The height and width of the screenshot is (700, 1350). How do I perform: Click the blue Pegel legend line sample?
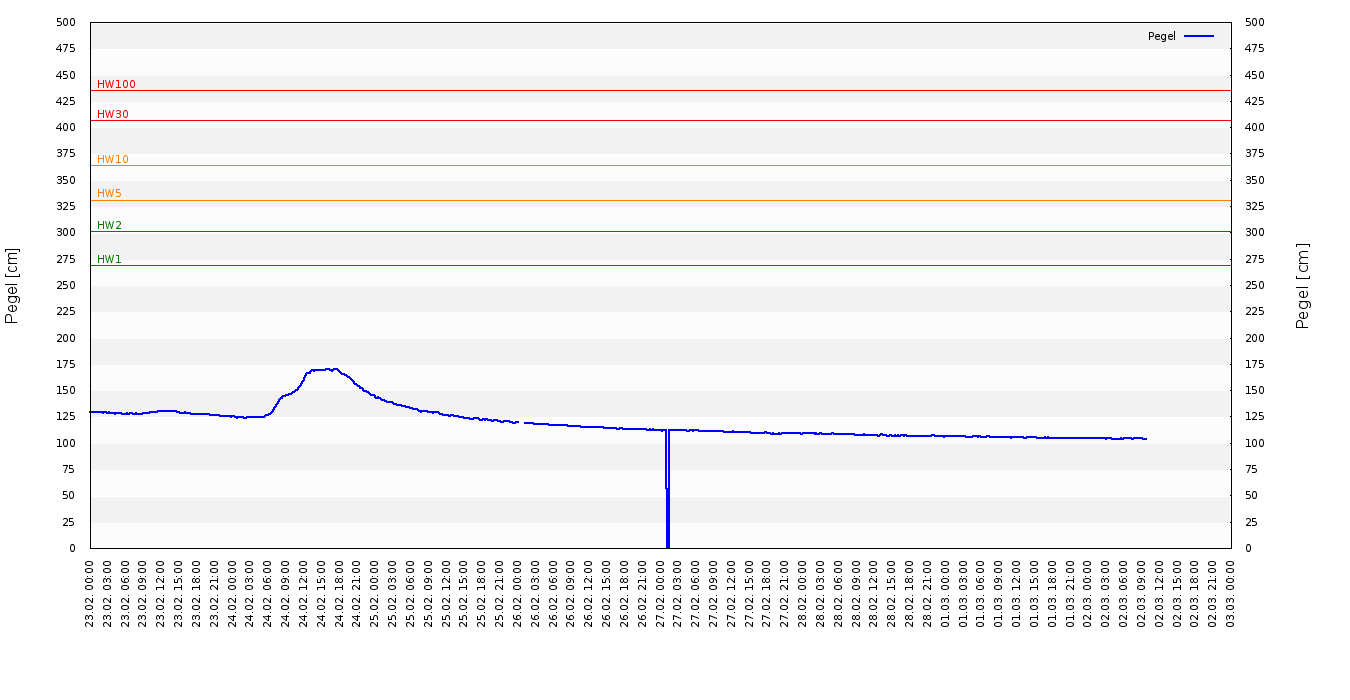click(1198, 36)
